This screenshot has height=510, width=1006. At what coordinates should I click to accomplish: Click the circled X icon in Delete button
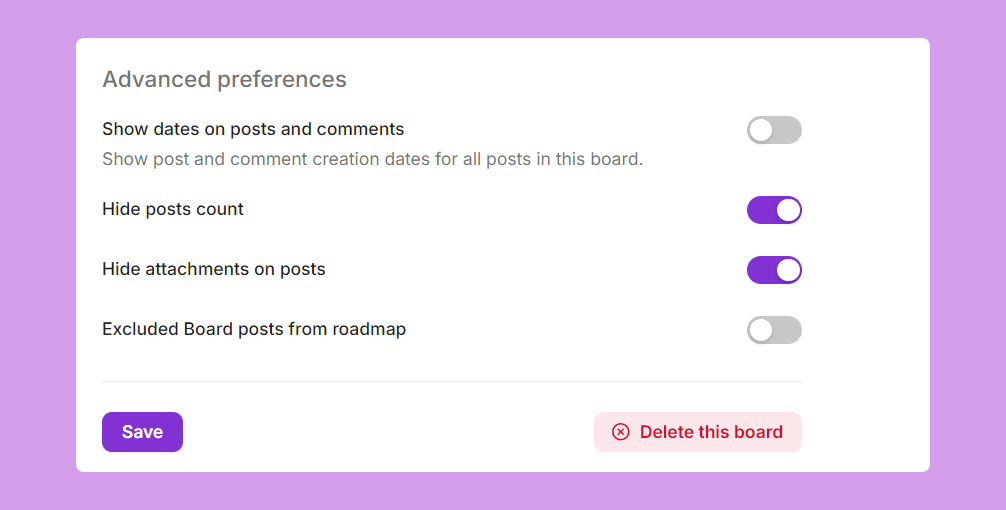(620, 432)
